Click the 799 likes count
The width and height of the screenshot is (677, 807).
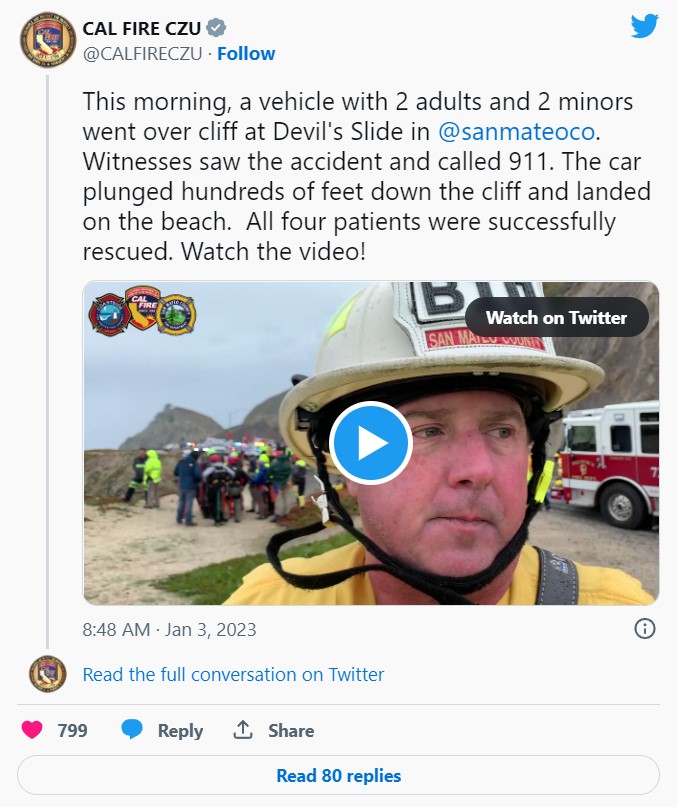click(72, 730)
